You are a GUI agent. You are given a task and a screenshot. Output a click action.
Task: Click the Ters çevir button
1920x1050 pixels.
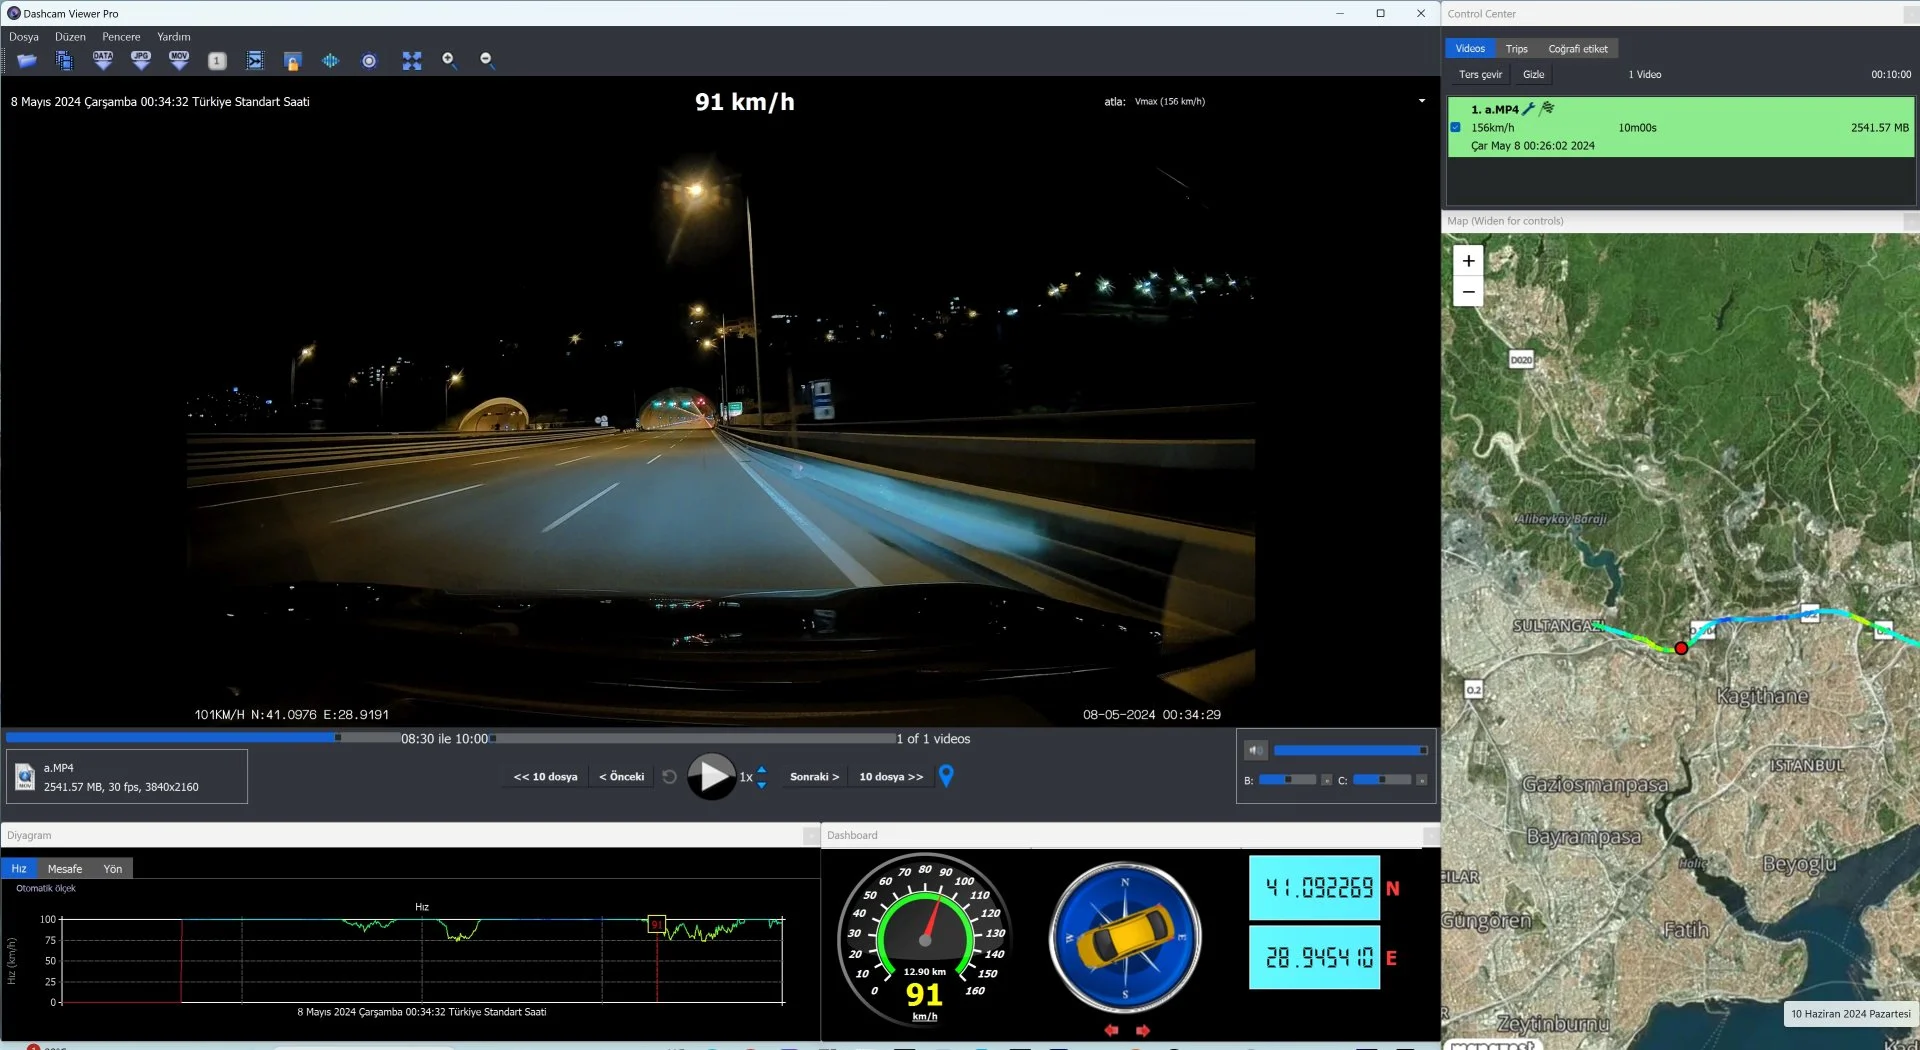click(x=1480, y=74)
